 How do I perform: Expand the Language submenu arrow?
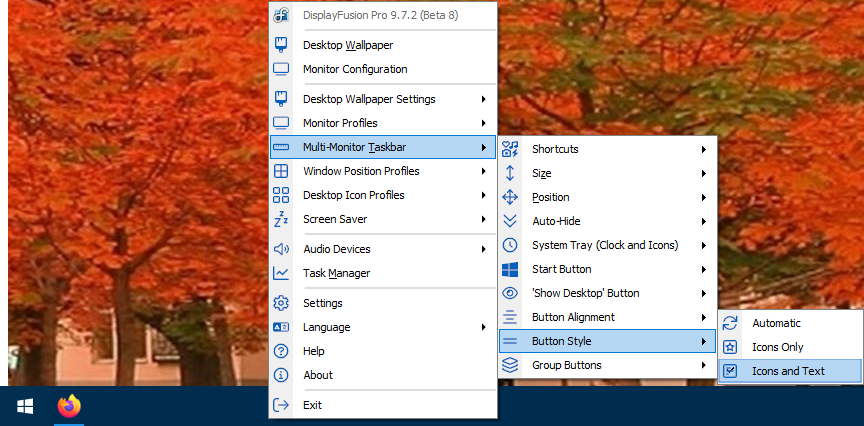pos(484,327)
